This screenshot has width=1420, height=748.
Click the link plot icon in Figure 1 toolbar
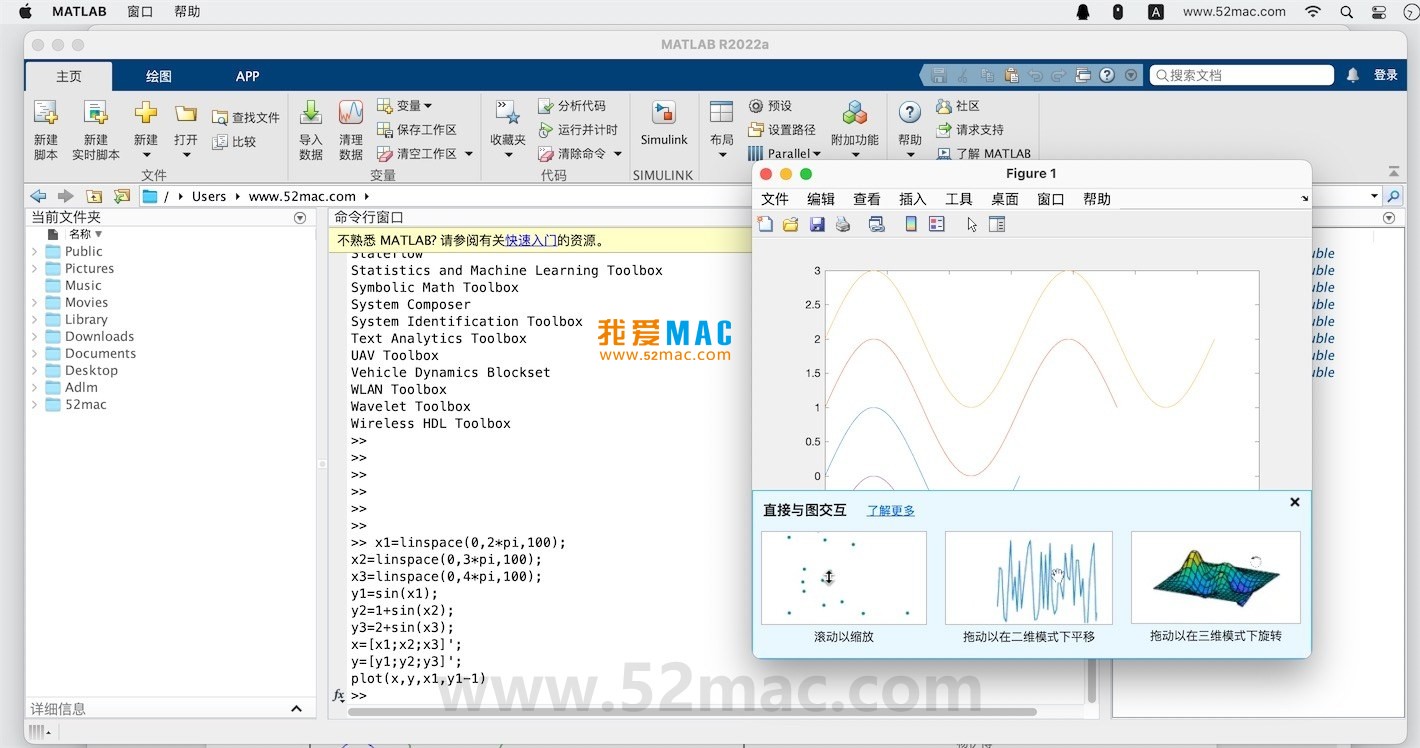(877, 224)
